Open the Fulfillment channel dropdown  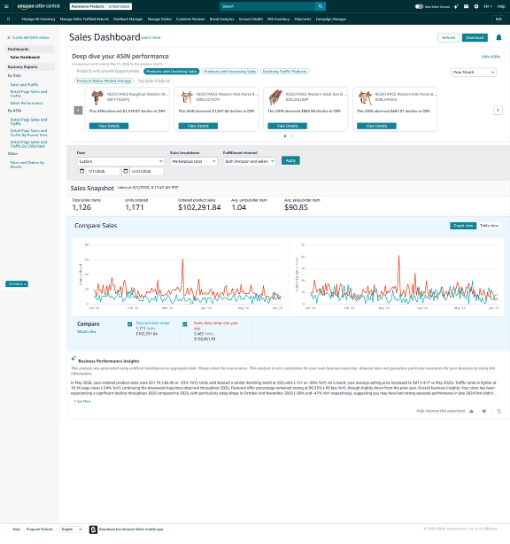[249, 161]
